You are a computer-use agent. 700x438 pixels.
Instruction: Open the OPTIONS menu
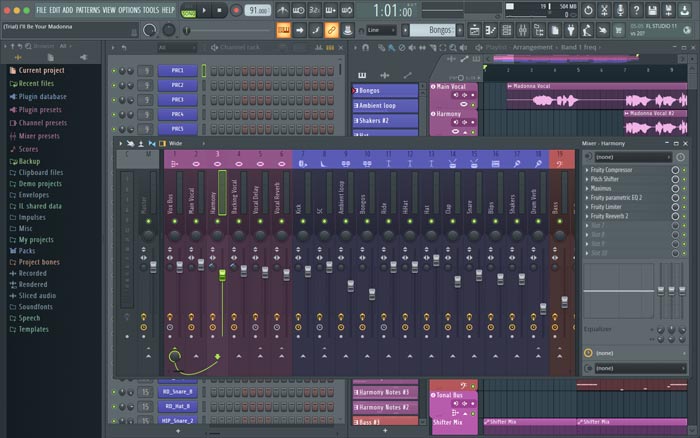[129, 10]
